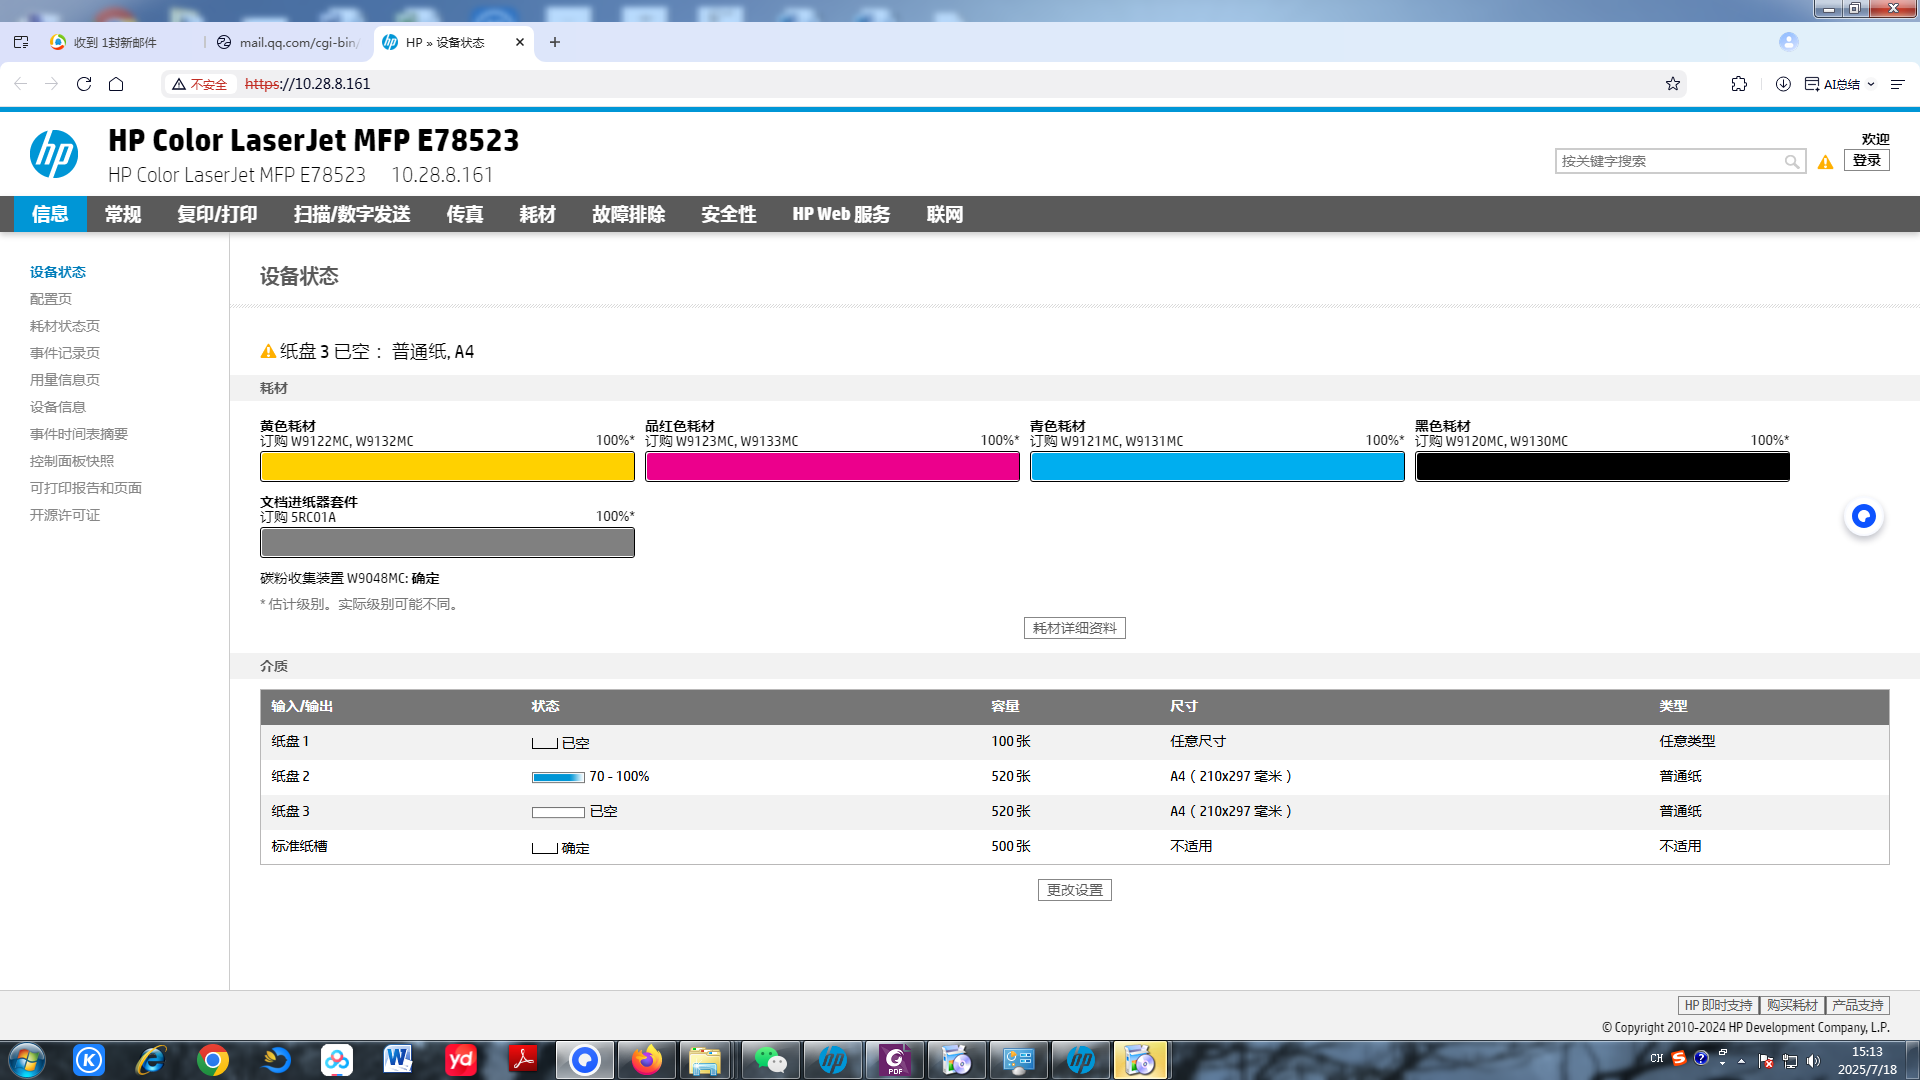This screenshot has height=1080, width=1920.
Task: Bookmark this page with the star icon
Action: pos(1673,84)
